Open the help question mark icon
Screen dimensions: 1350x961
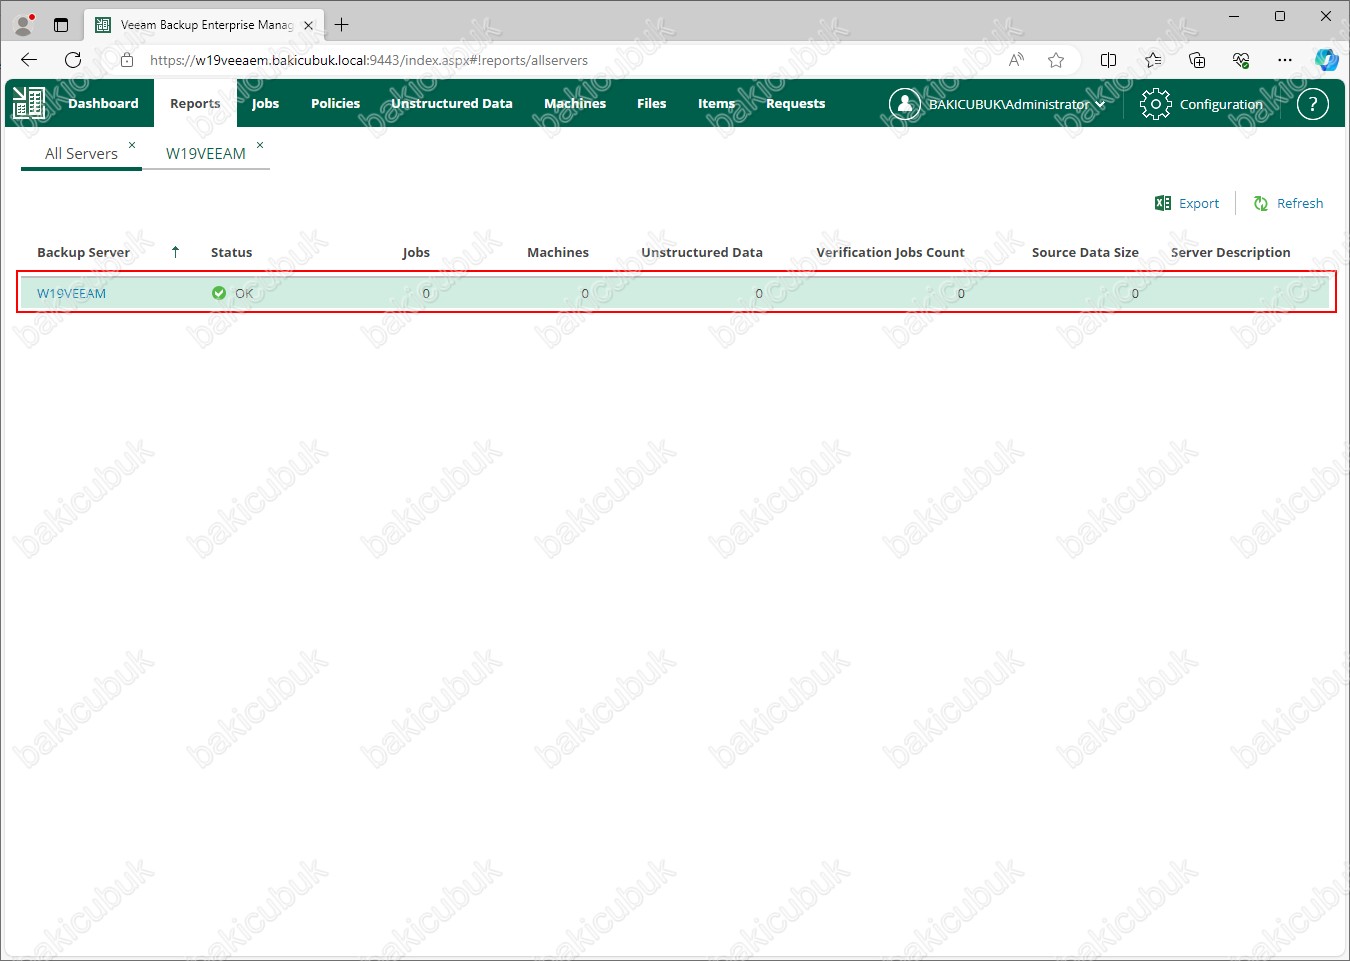coord(1312,104)
